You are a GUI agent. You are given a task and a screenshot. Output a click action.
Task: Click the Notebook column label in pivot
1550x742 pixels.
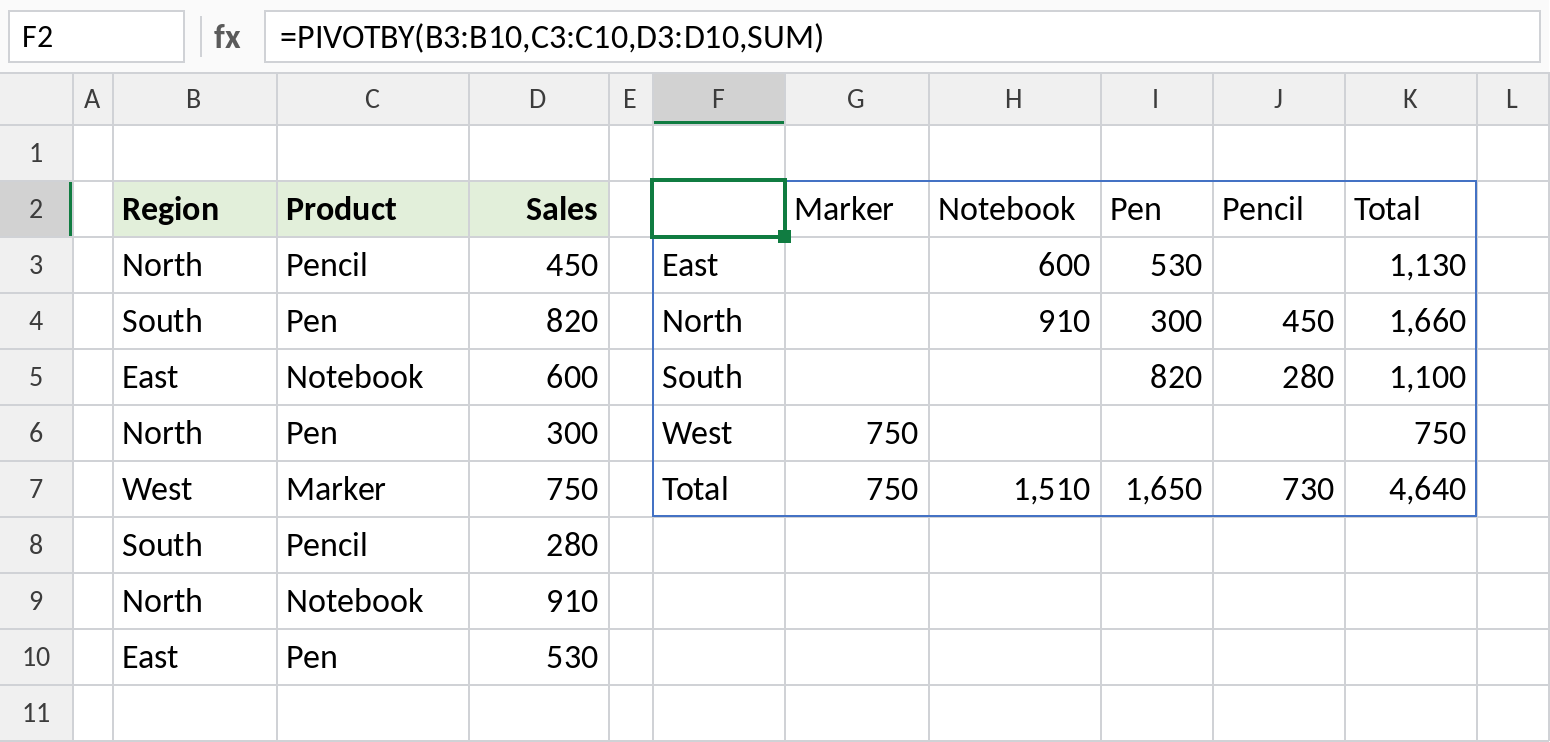click(1015, 209)
